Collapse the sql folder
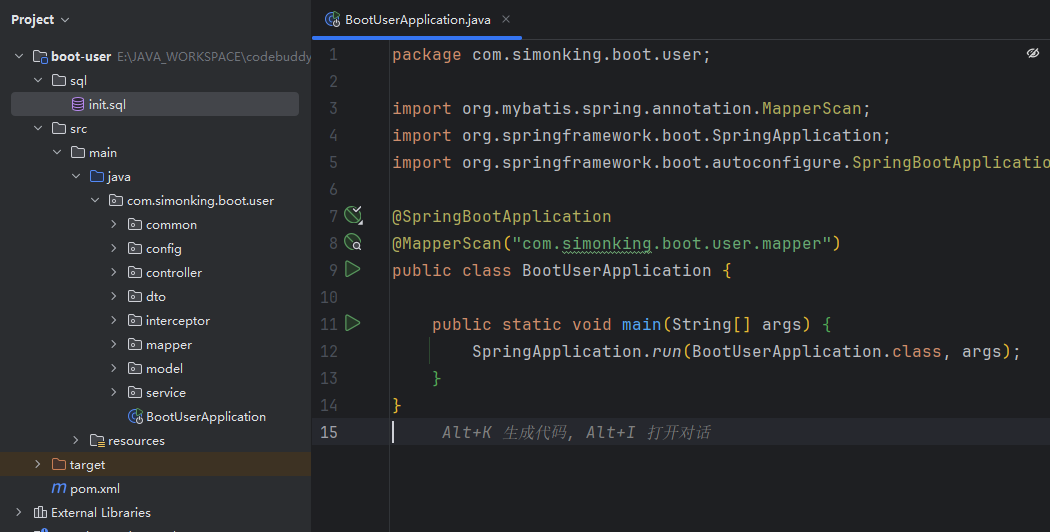Viewport: 1050px width, 532px height. (38, 80)
